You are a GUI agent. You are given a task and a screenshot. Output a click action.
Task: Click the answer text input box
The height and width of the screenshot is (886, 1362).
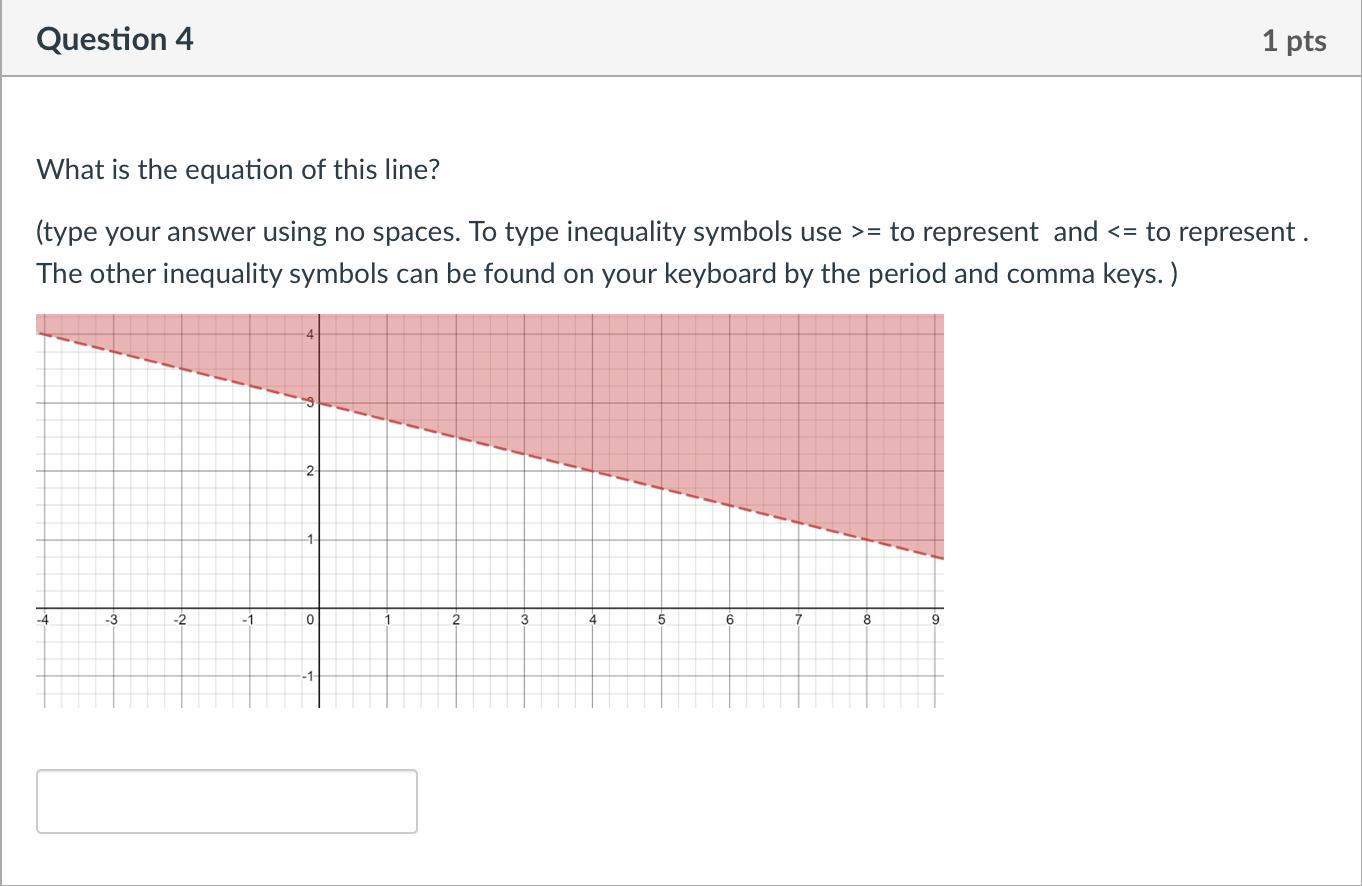(227, 801)
